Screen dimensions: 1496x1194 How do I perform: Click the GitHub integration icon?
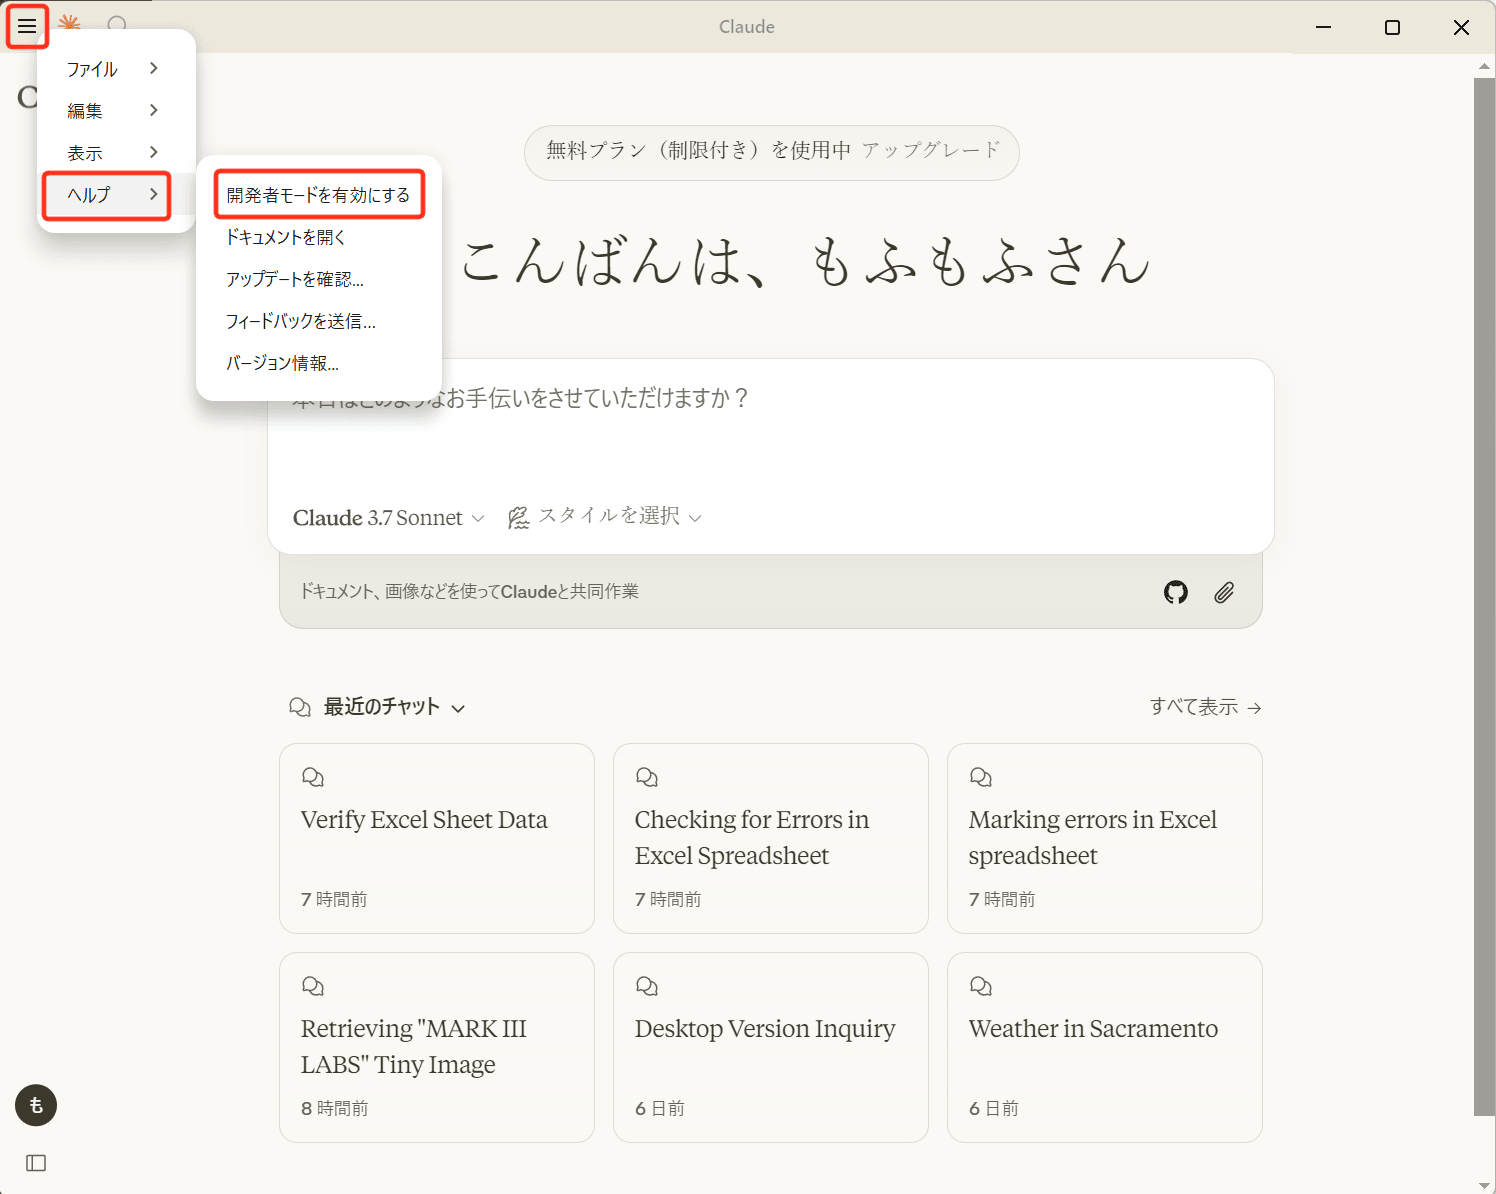pos(1175,592)
